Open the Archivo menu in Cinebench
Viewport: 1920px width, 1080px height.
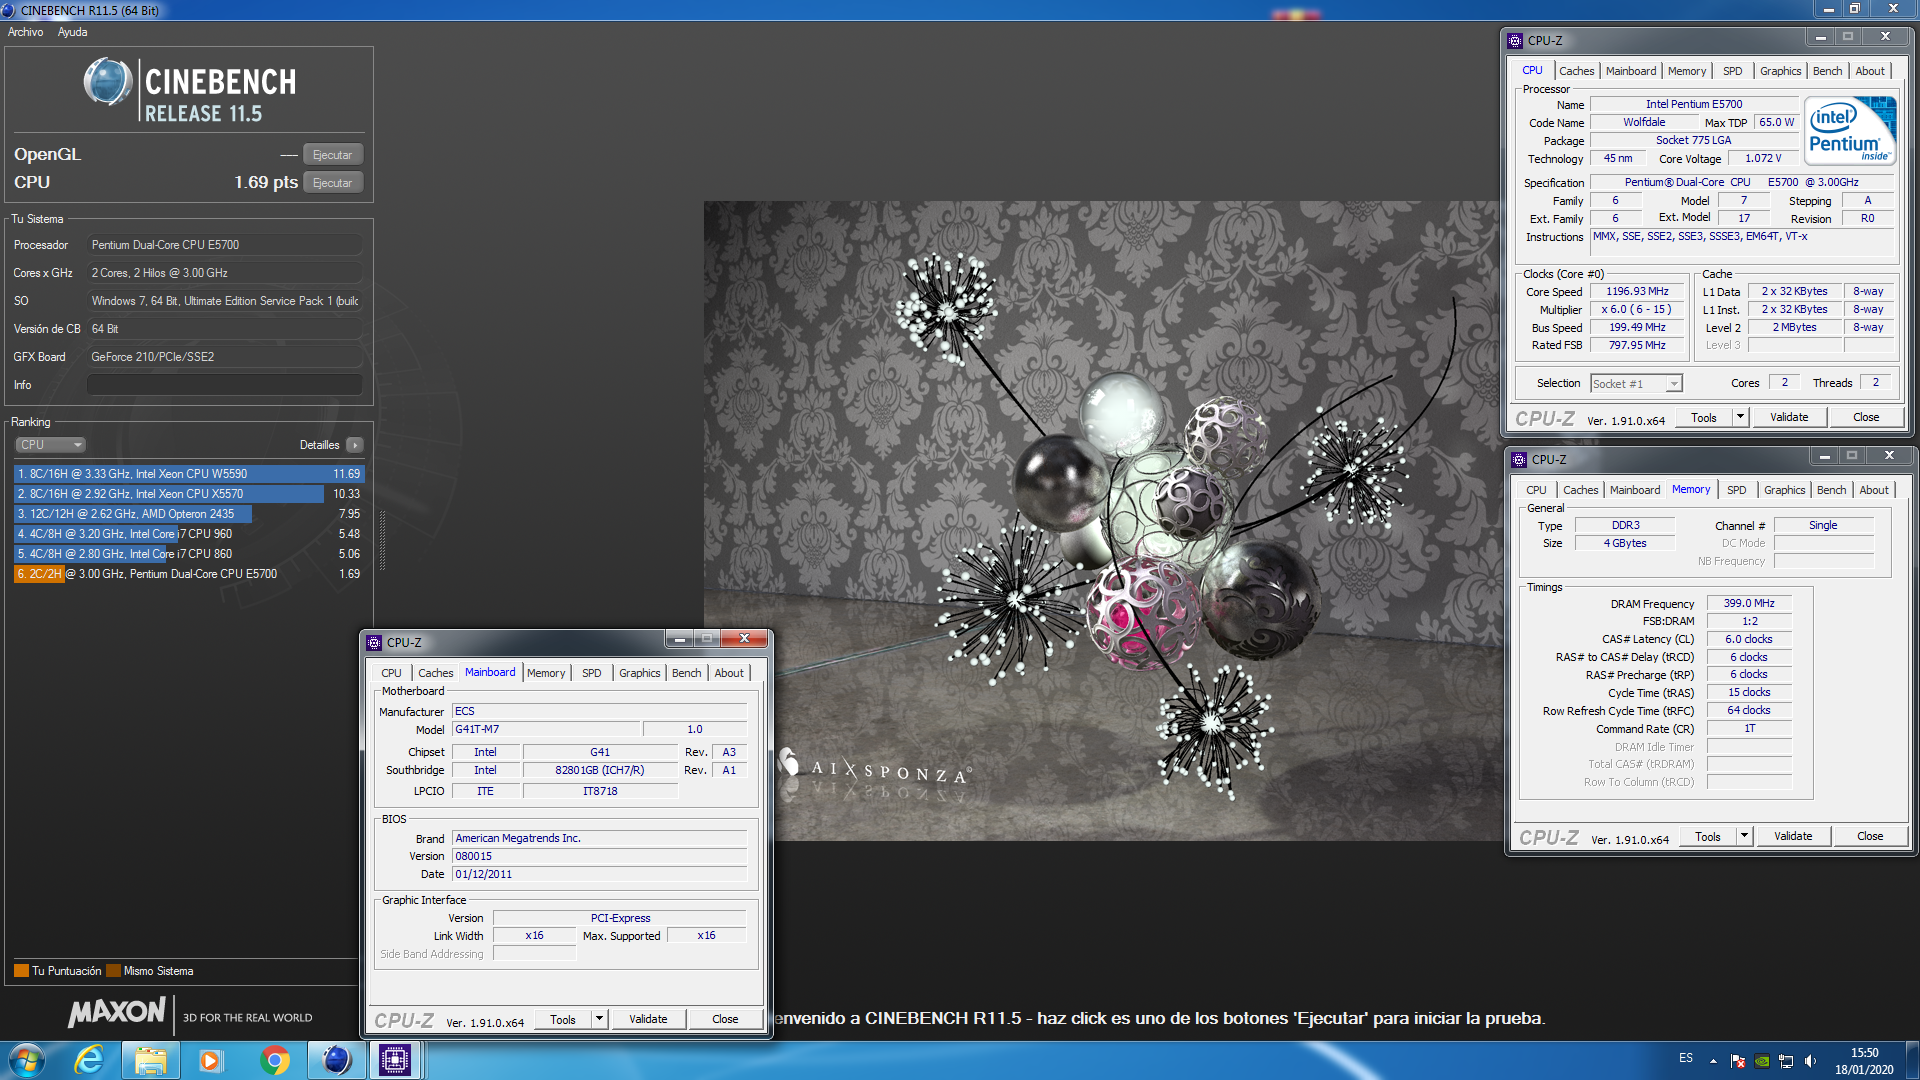coord(26,32)
